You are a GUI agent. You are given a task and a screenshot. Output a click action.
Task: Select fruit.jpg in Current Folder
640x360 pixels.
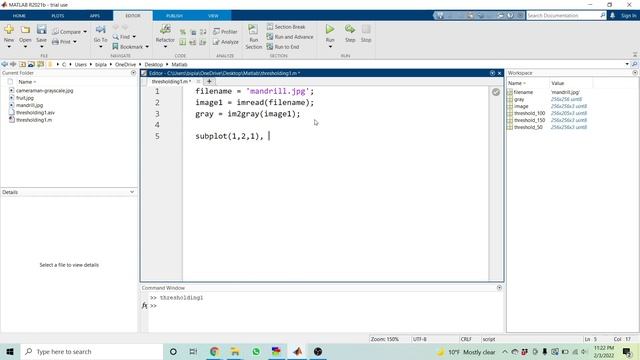(25, 98)
